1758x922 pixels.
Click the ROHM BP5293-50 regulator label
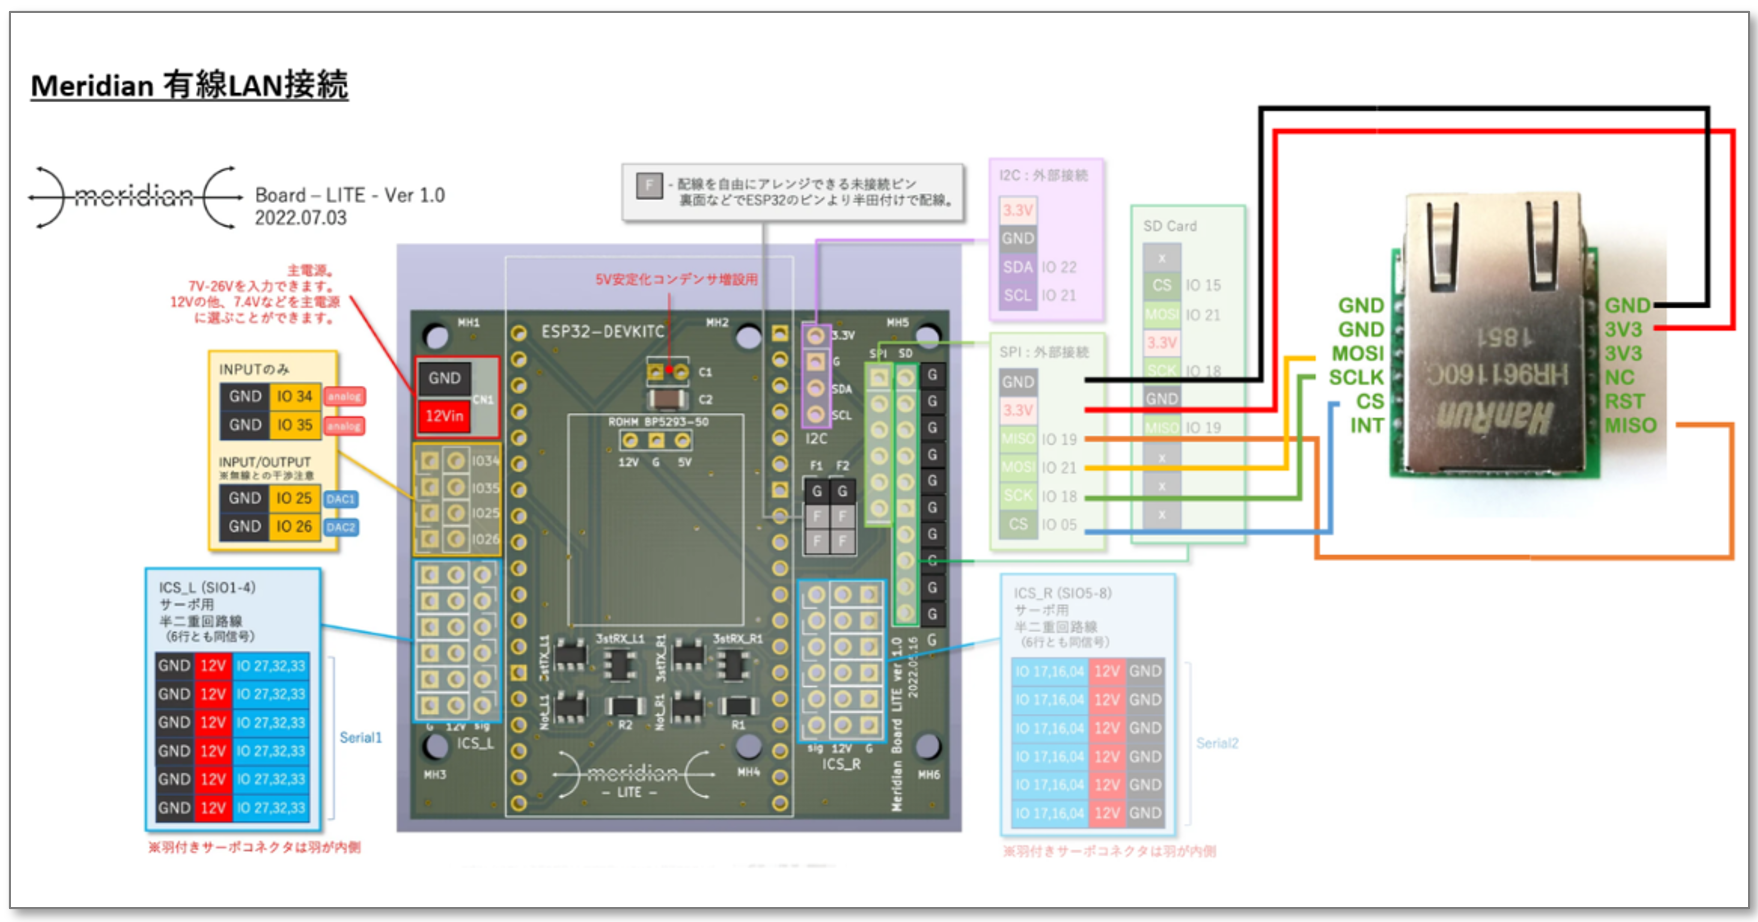[658, 422]
